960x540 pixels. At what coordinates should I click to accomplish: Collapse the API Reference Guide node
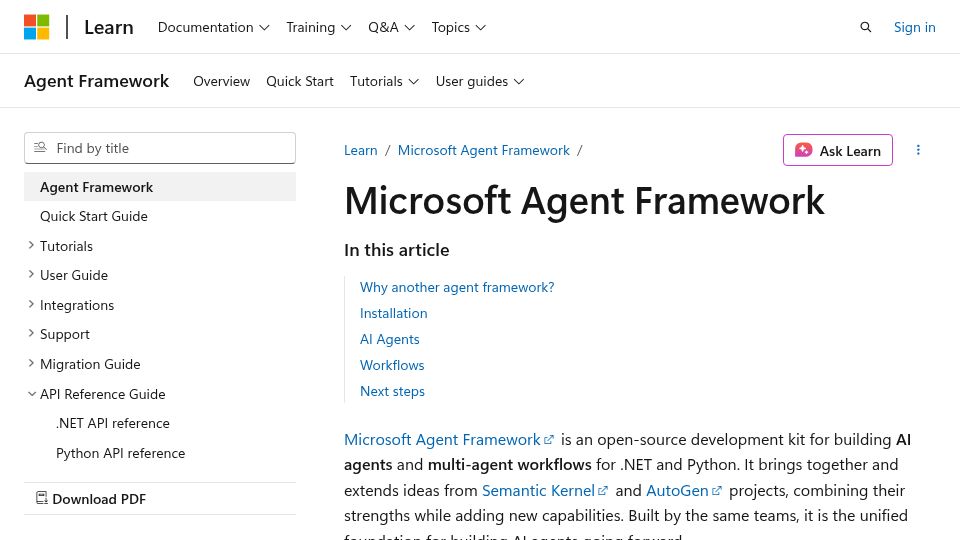point(31,394)
